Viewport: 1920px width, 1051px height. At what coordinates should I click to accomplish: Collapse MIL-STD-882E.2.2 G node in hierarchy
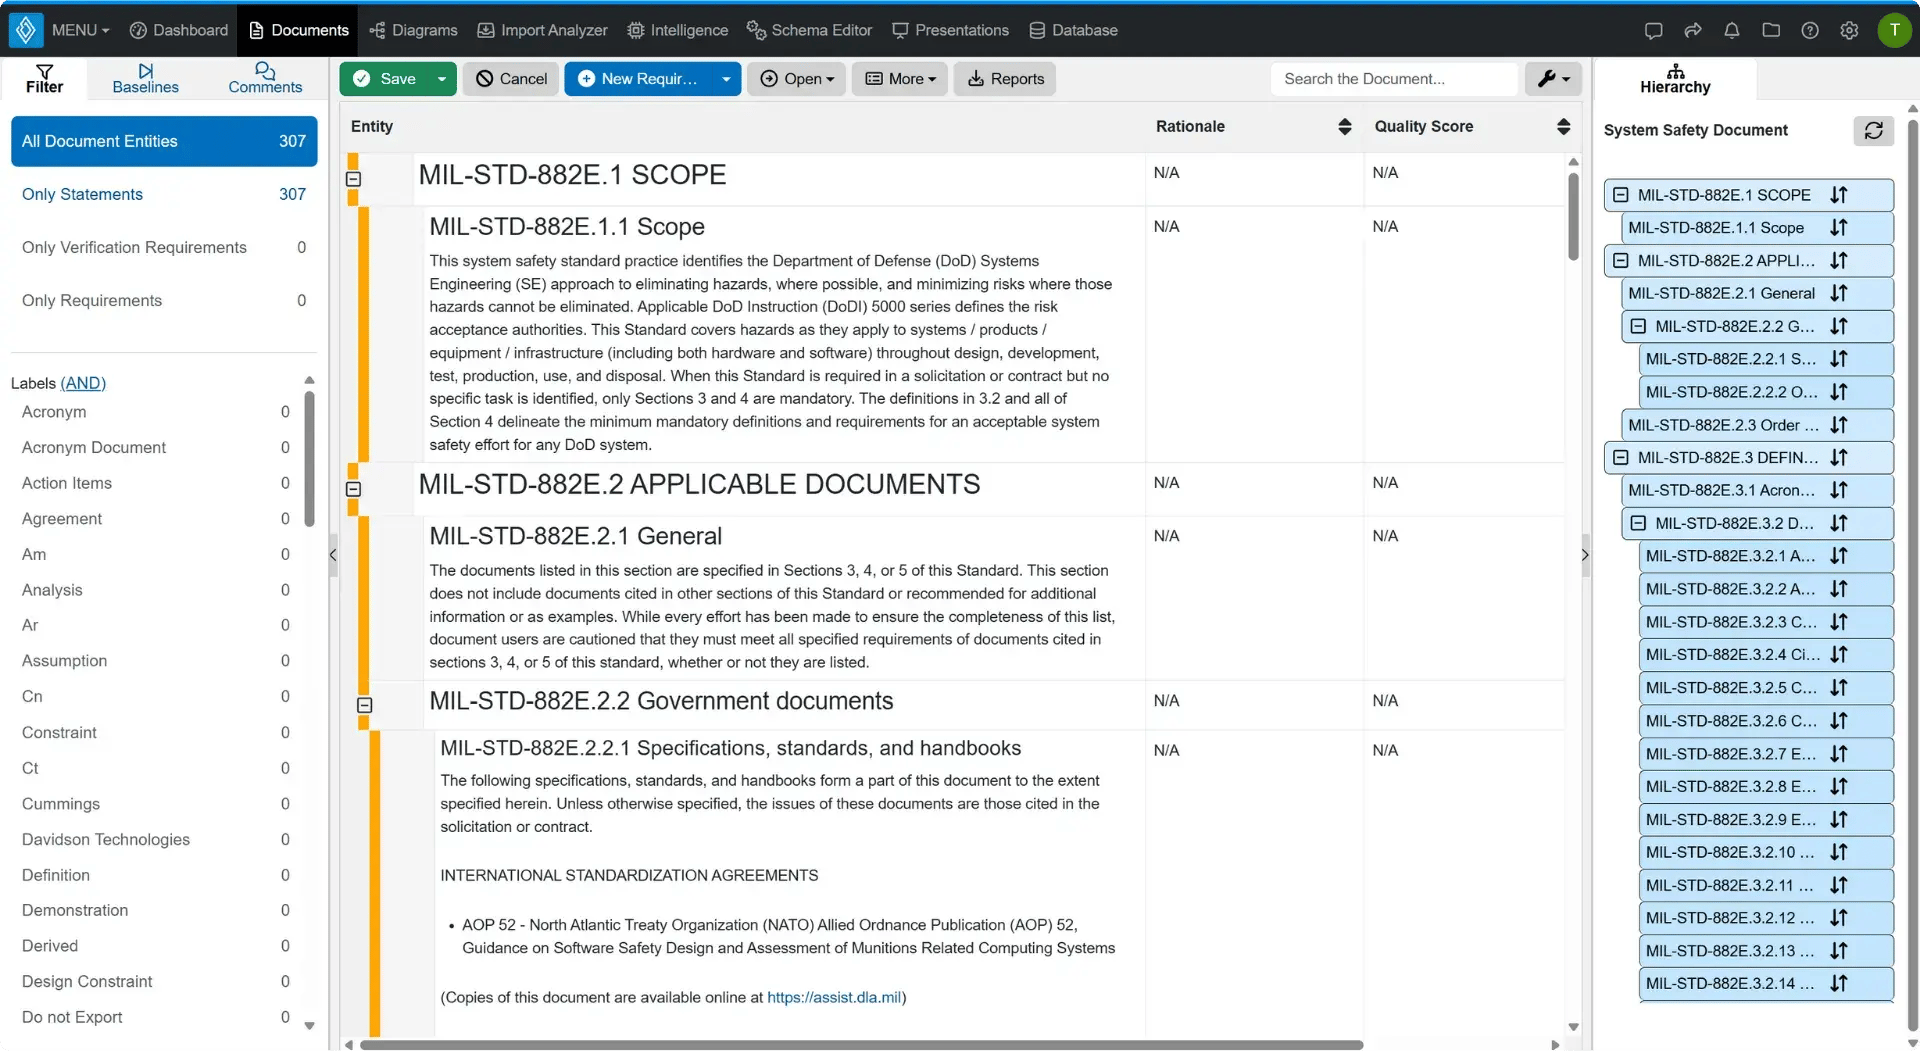1638,326
